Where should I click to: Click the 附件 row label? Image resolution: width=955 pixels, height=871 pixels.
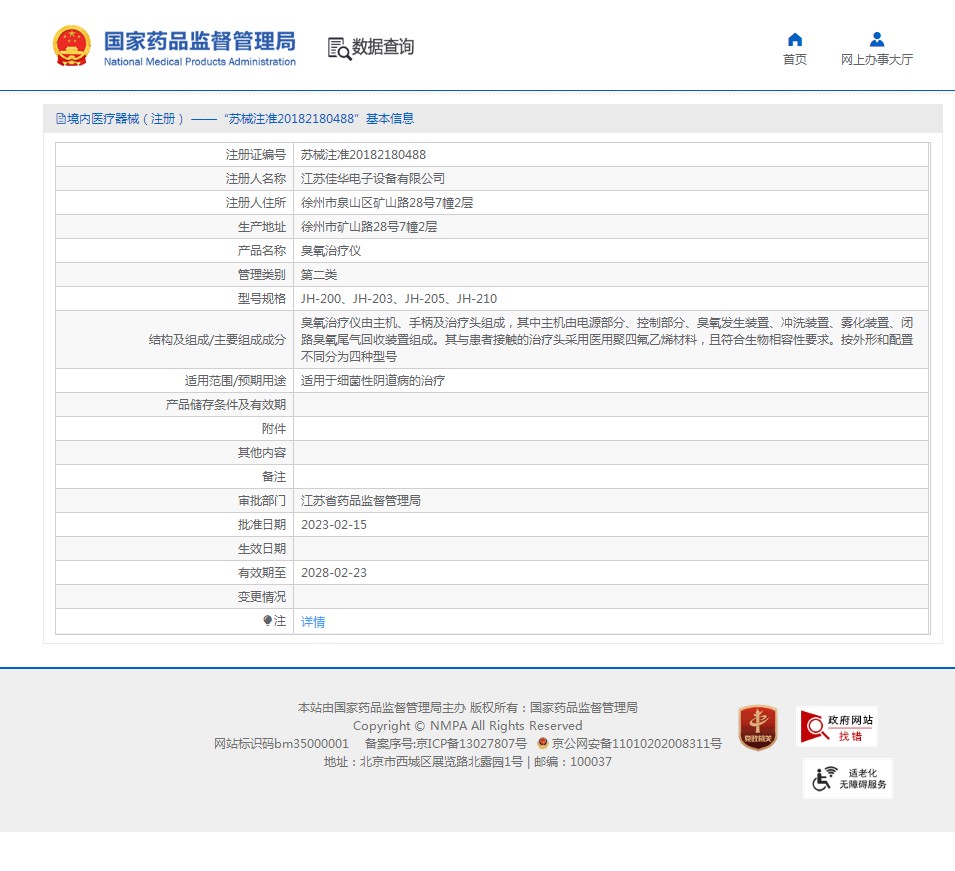pyautogui.click(x=274, y=429)
